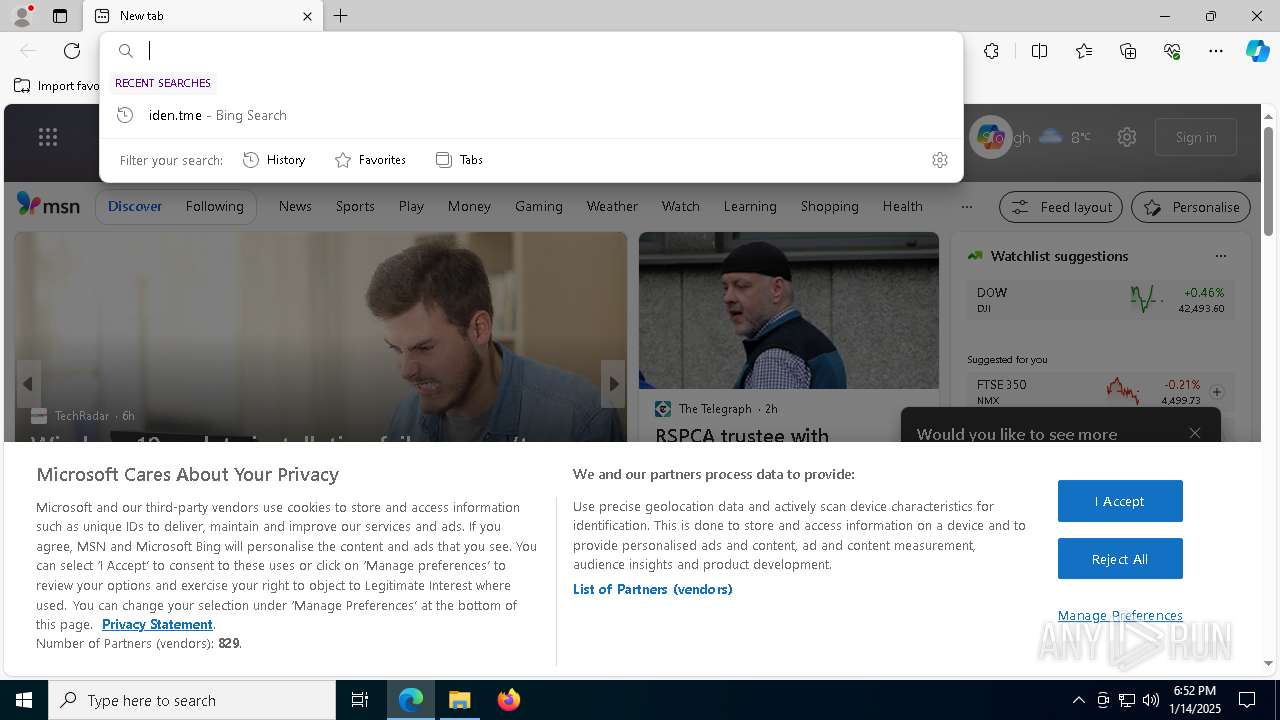The height and width of the screenshot is (720, 1280).
Task: Filter search by Tabs
Action: click(x=460, y=160)
